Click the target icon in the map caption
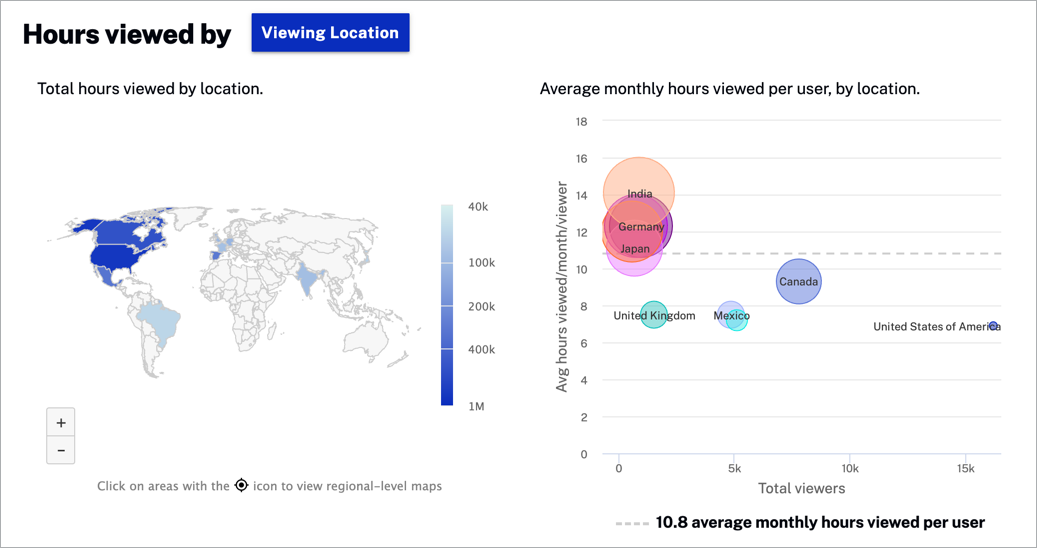The width and height of the screenshot is (1037, 548). point(241,486)
